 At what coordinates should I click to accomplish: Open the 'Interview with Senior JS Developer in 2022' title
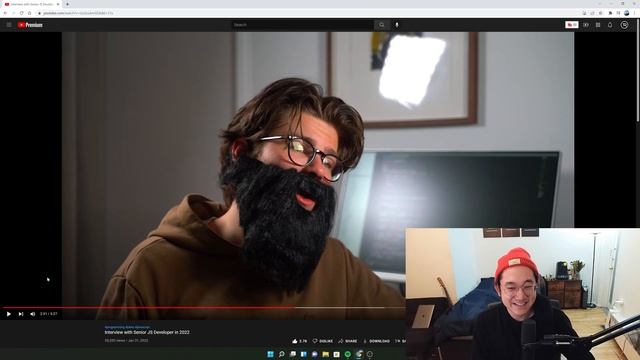pyautogui.click(x=147, y=332)
